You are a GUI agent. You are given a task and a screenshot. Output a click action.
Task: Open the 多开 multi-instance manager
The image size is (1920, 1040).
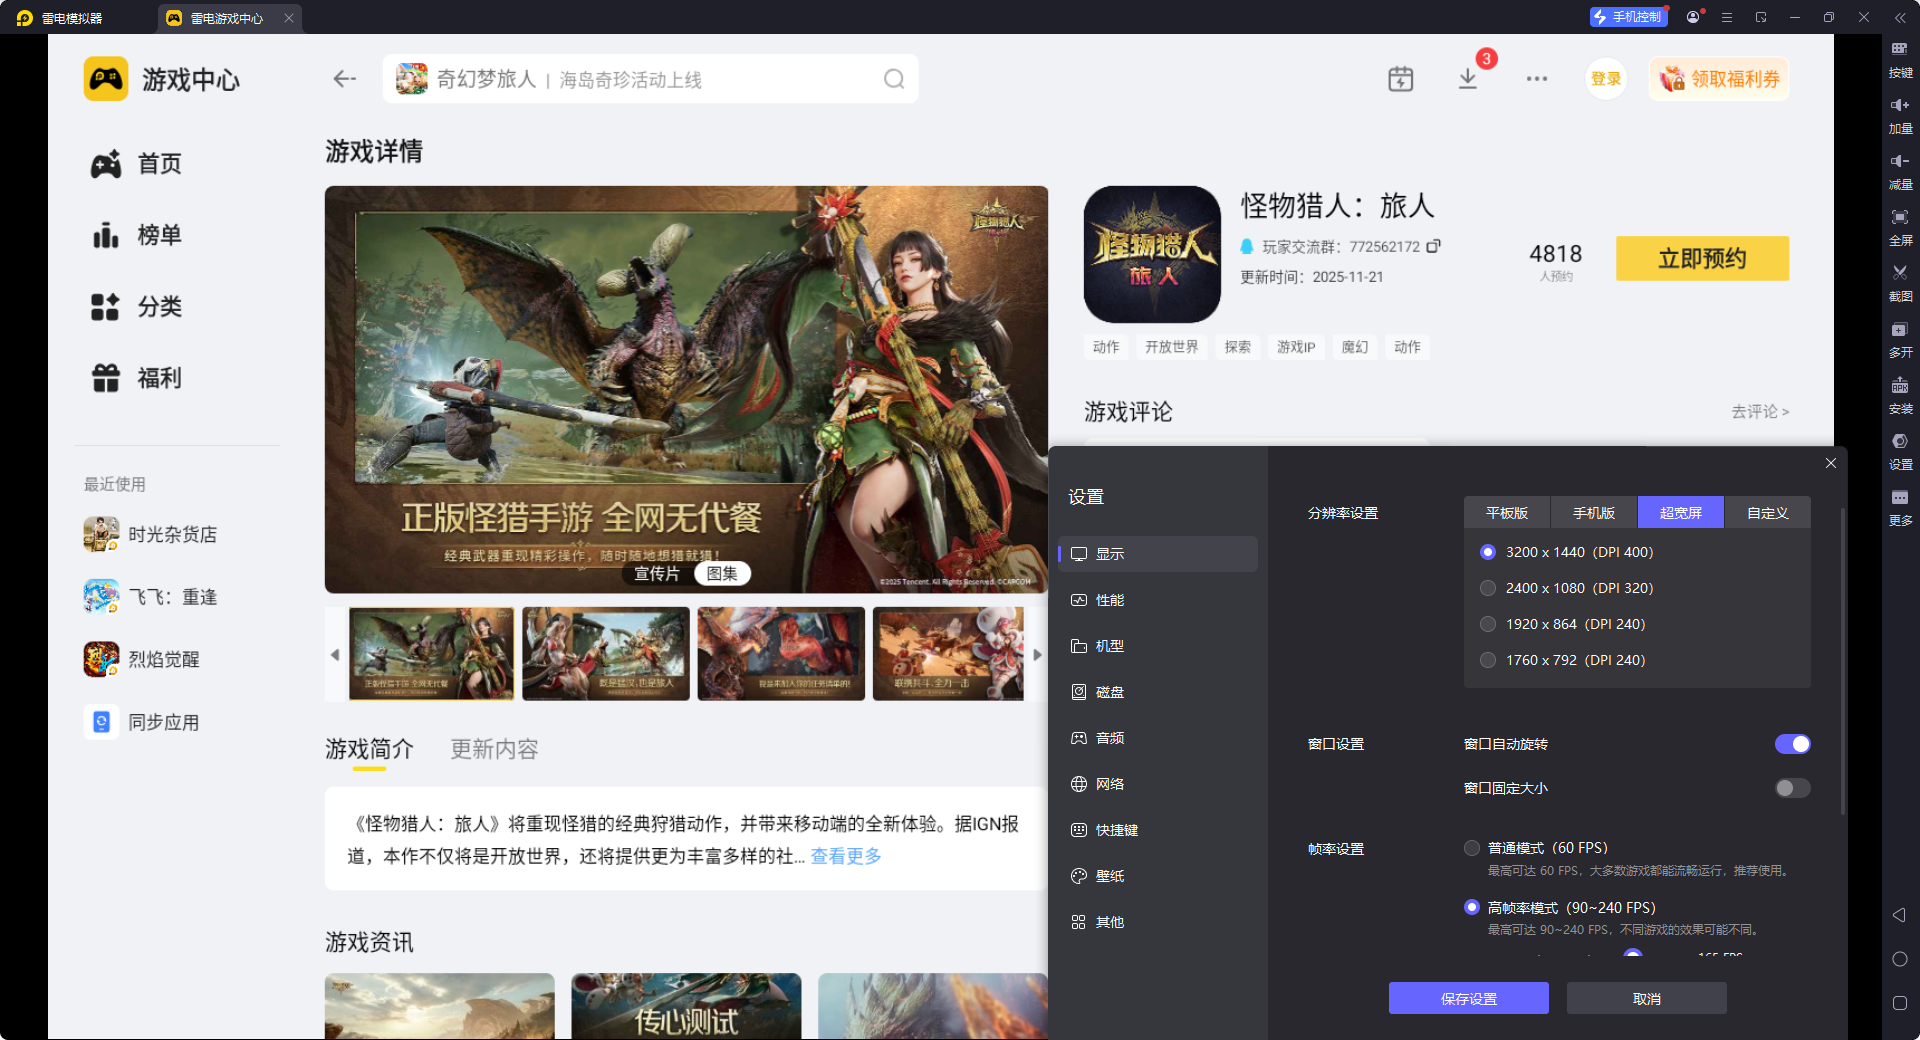tap(1901, 339)
